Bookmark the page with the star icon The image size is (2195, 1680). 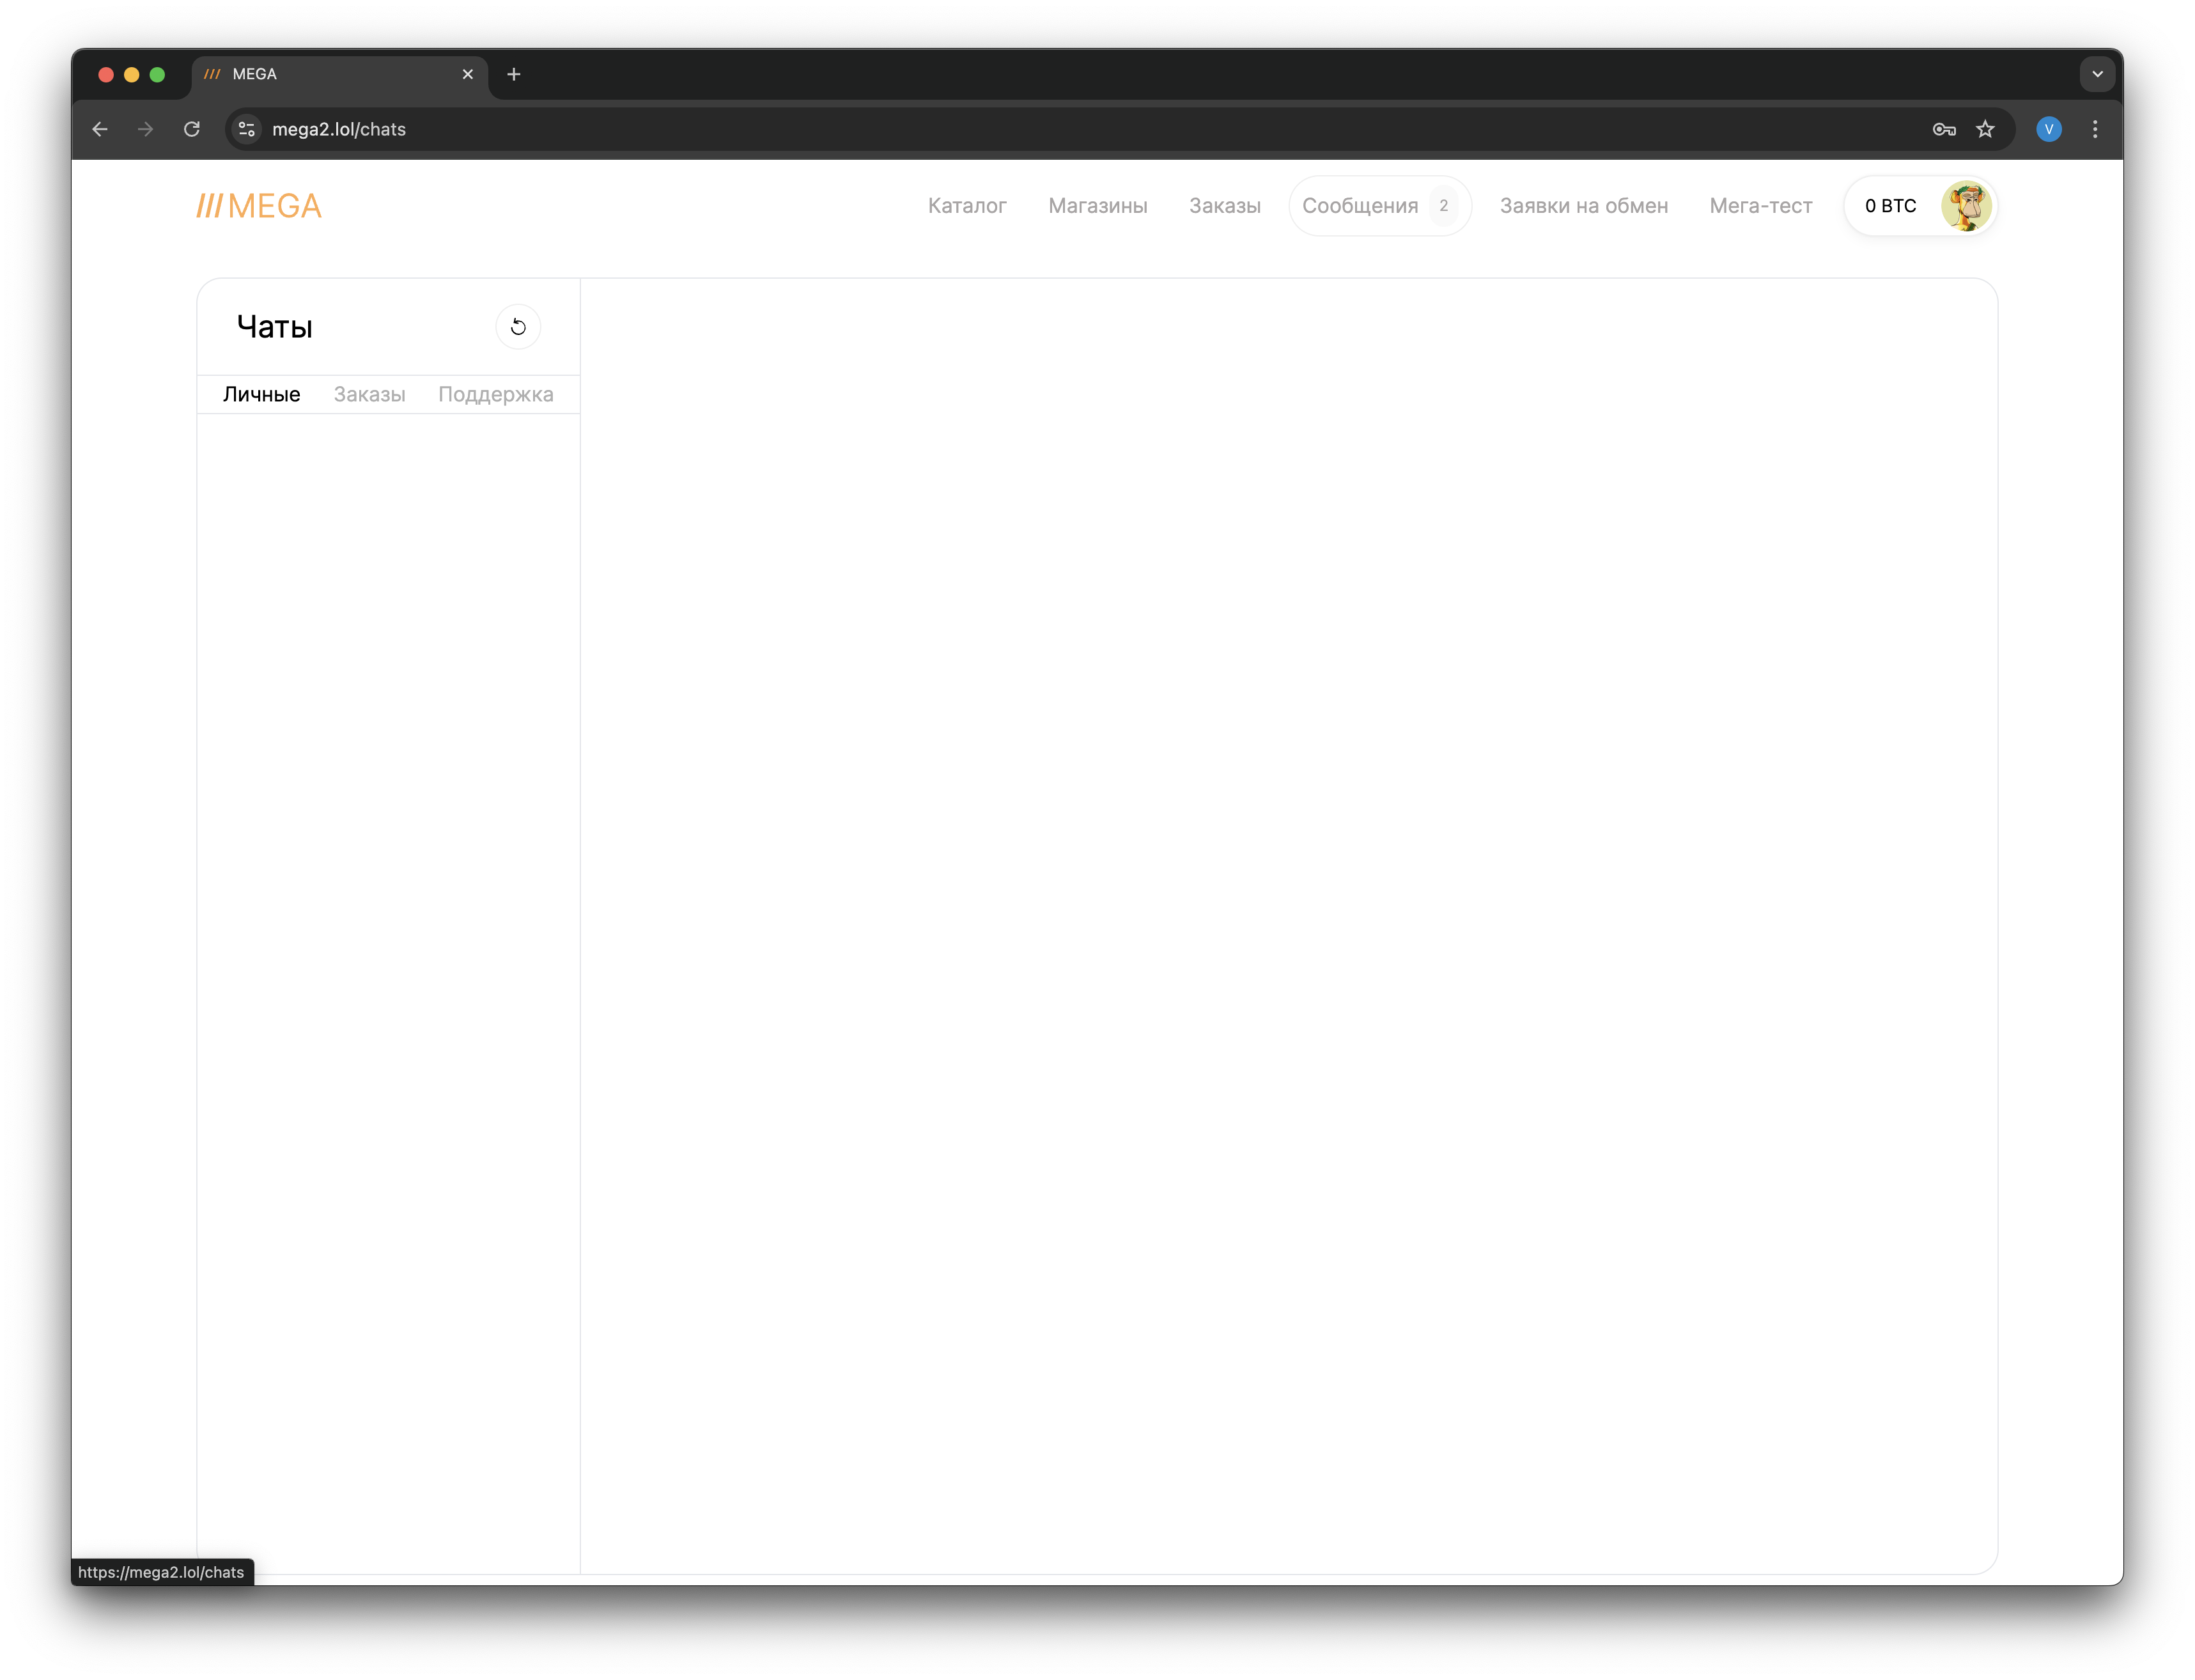[x=1986, y=129]
